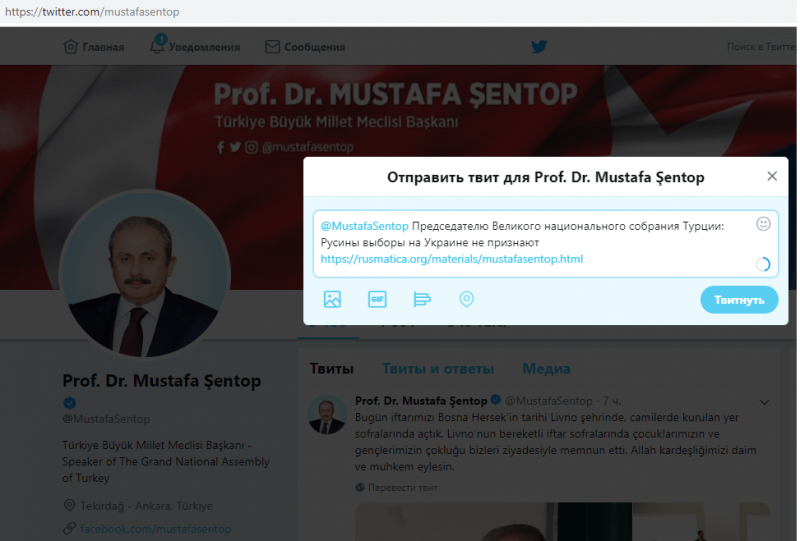Add a poll to the tweet
This screenshot has width=800, height=541.
[422, 299]
